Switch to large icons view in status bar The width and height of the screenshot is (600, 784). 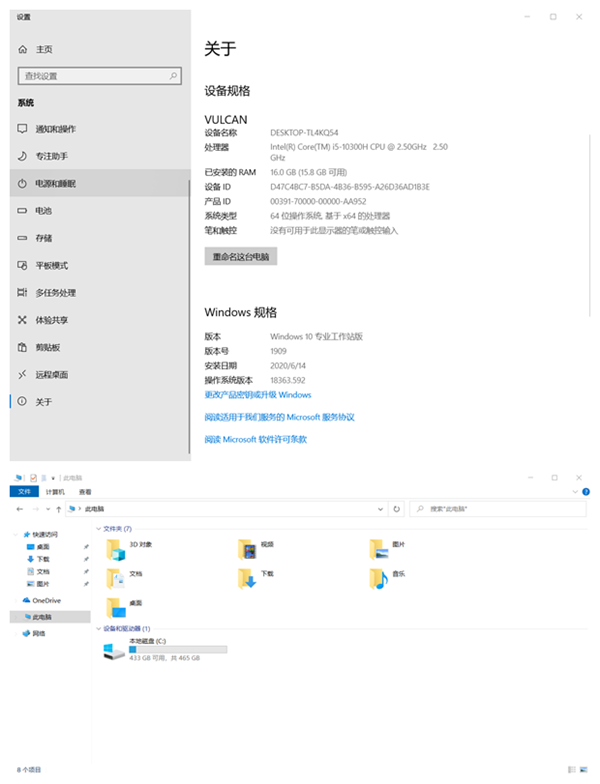584,770
